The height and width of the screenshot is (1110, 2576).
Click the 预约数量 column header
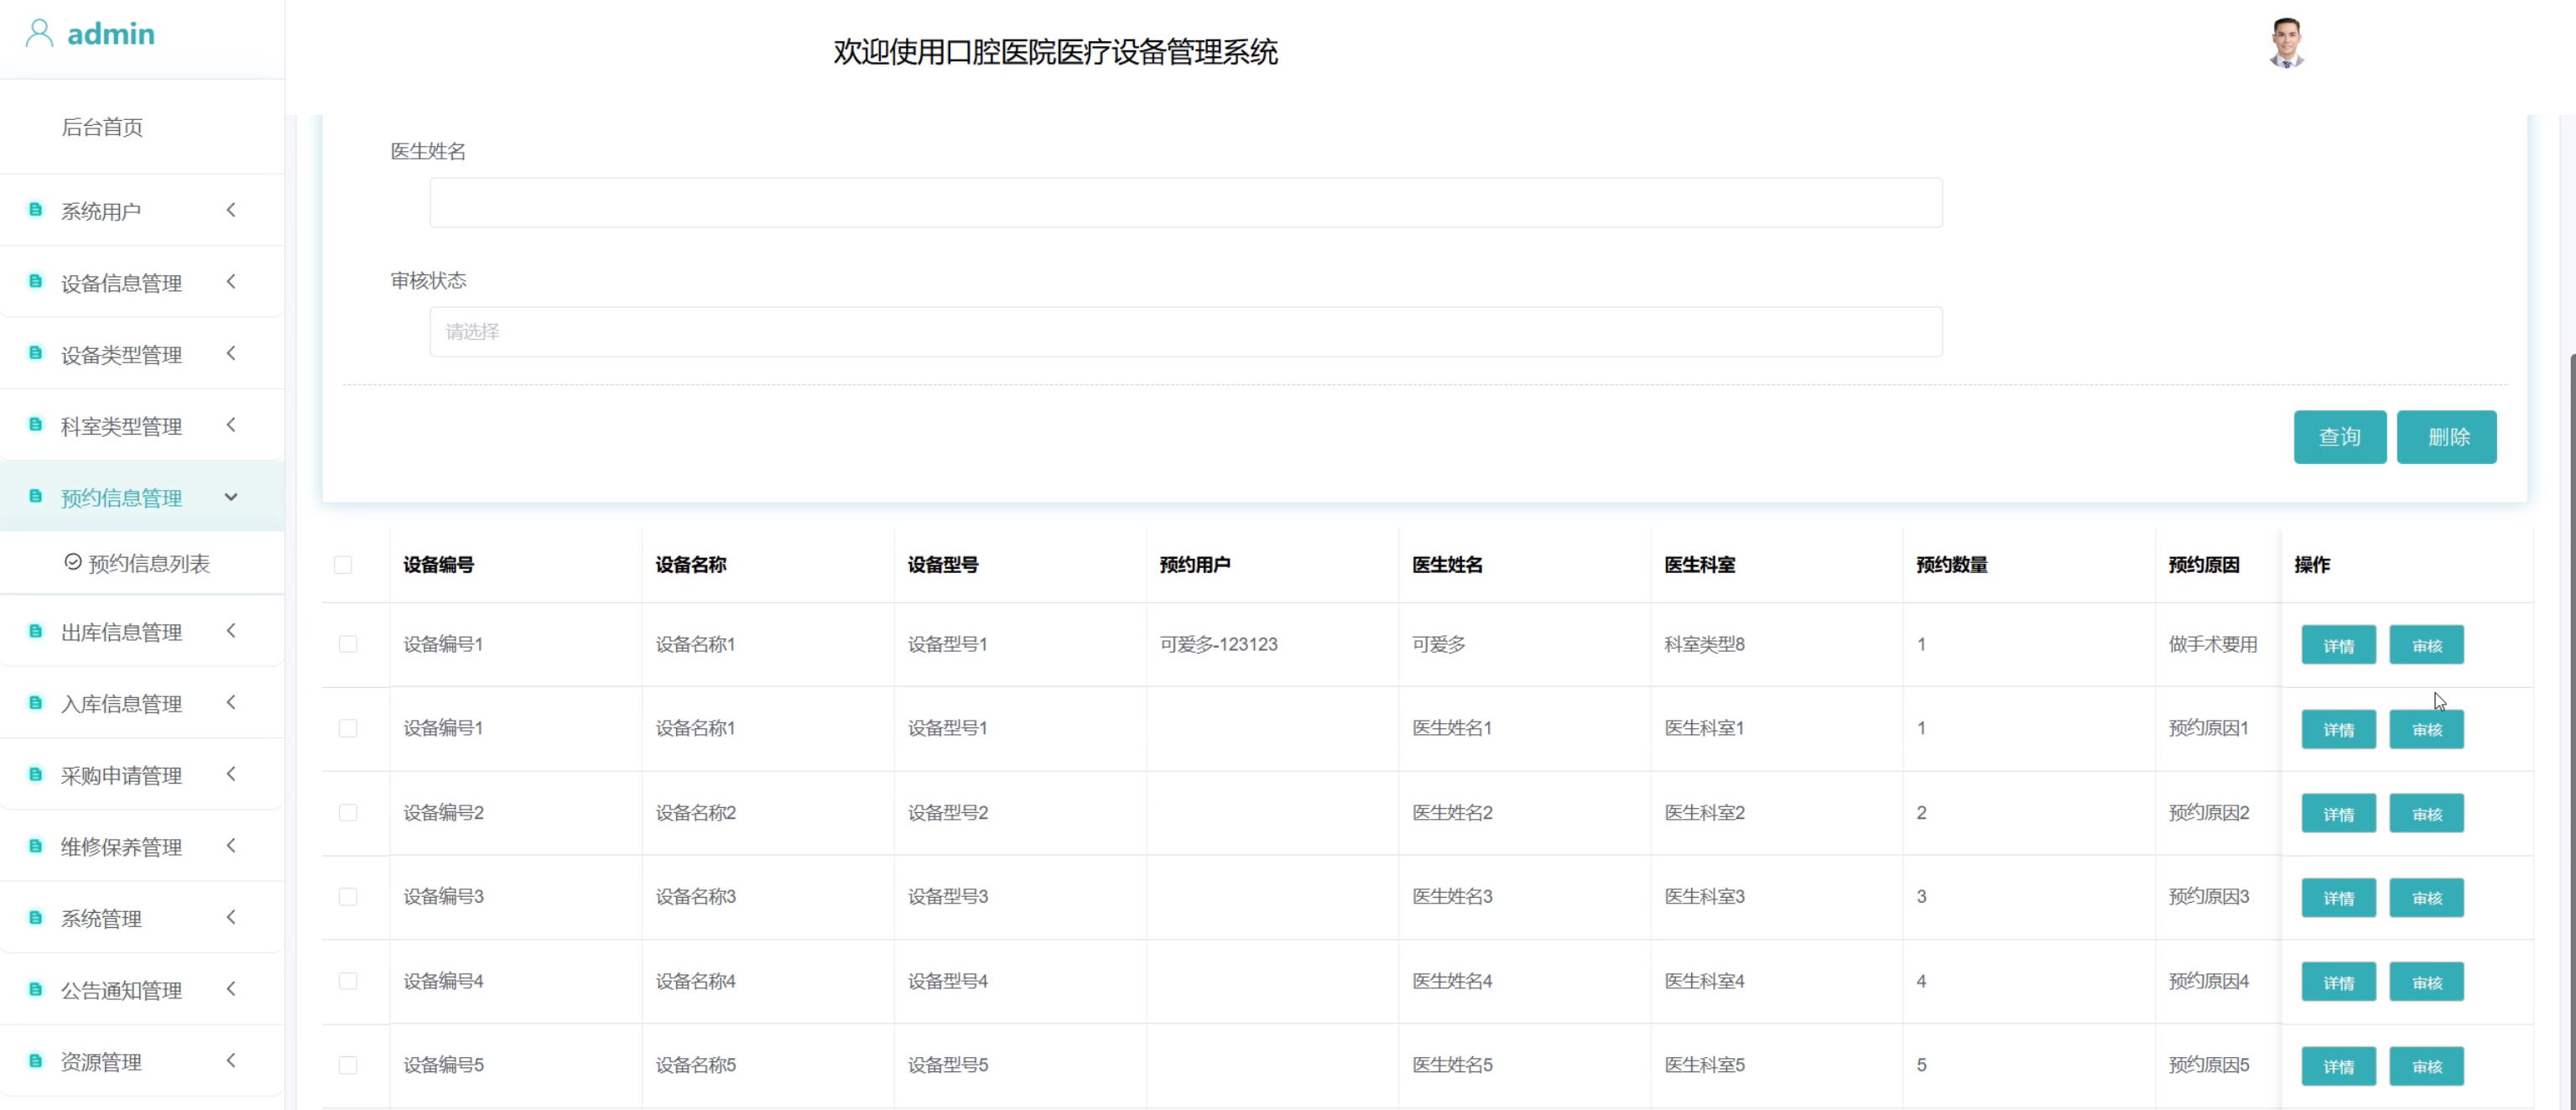point(1952,565)
